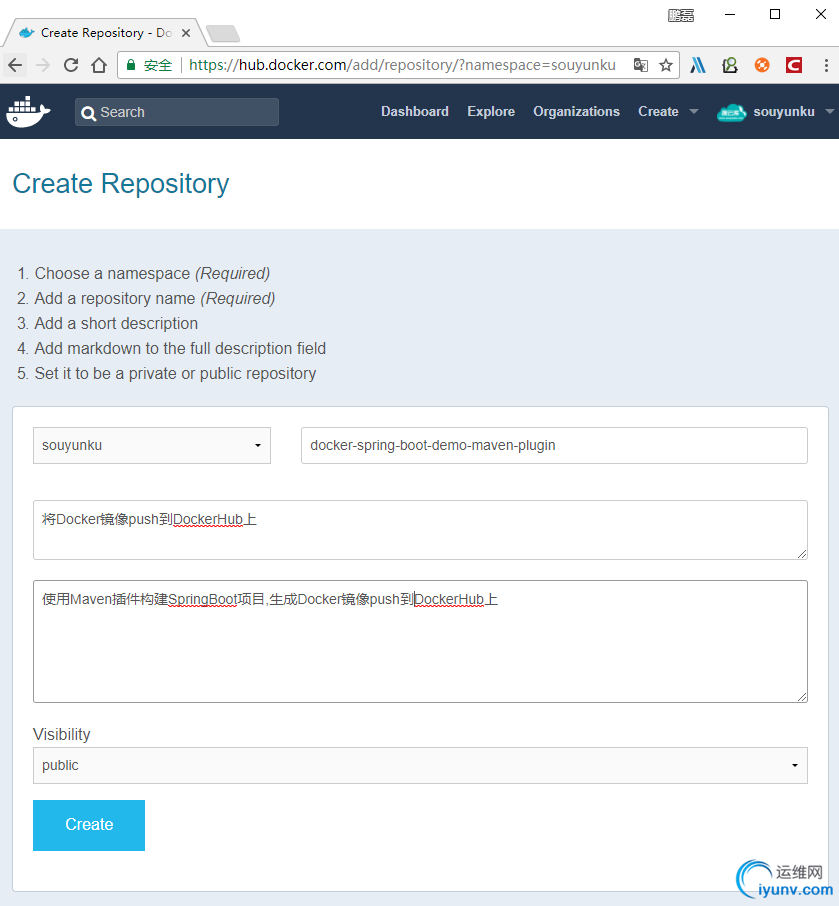The width and height of the screenshot is (839, 906).
Task: Click the browser forward arrow
Action: (x=43, y=65)
